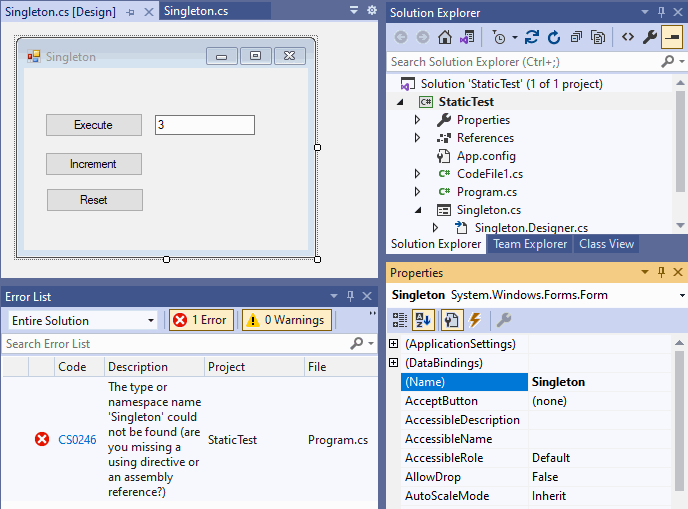Expand the CodeFile1.cs node
The width and height of the screenshot is (688, 509).
tap(417, 174)
